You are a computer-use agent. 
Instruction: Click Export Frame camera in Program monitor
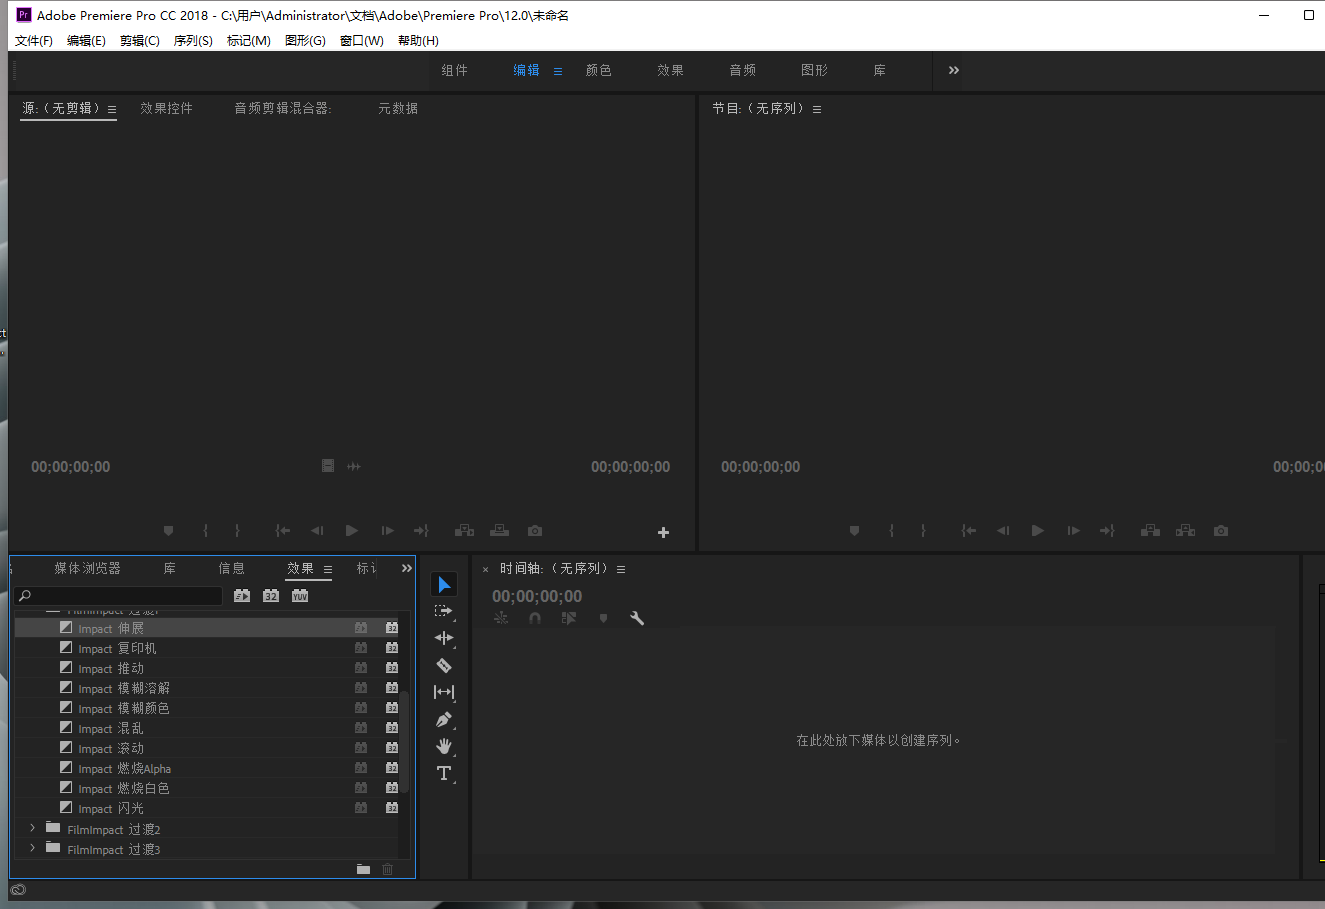[x=1221, y=531]
